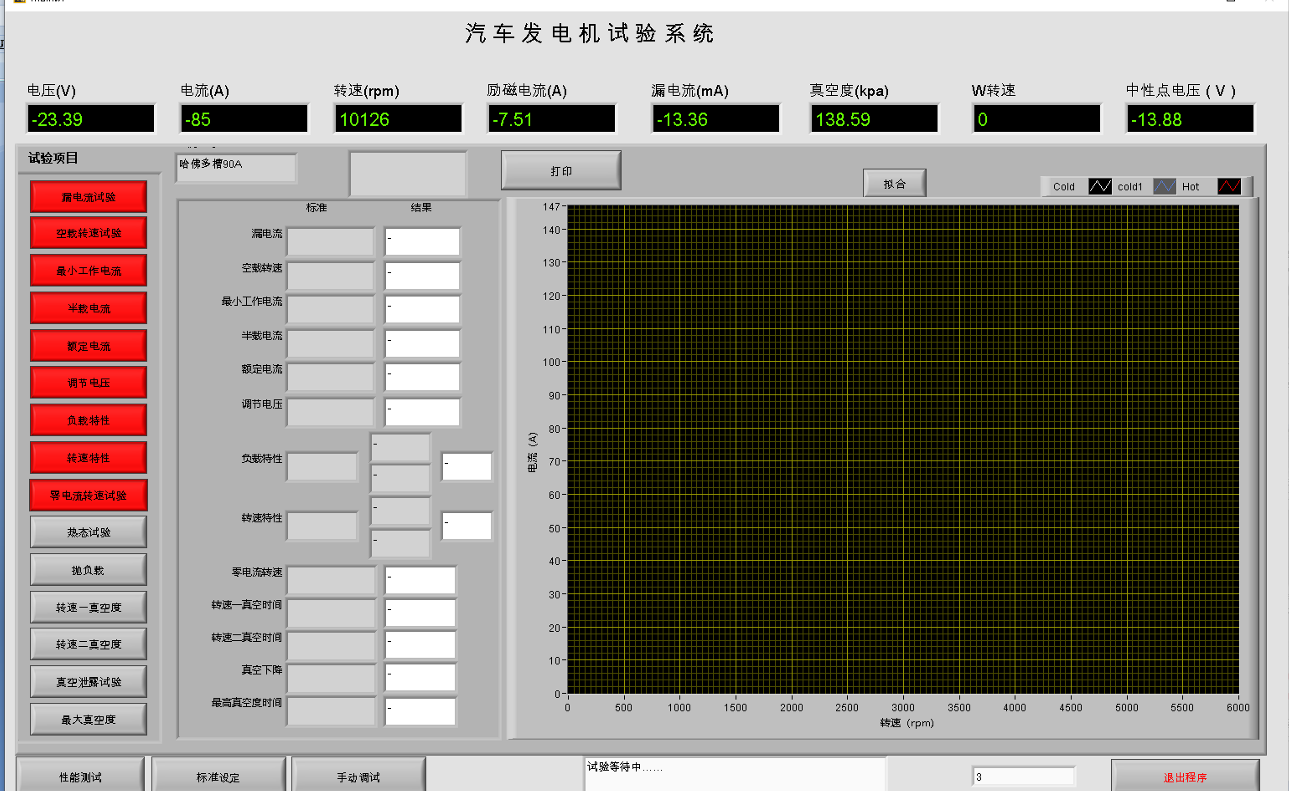Click the 打印 print button

[561, 170]
